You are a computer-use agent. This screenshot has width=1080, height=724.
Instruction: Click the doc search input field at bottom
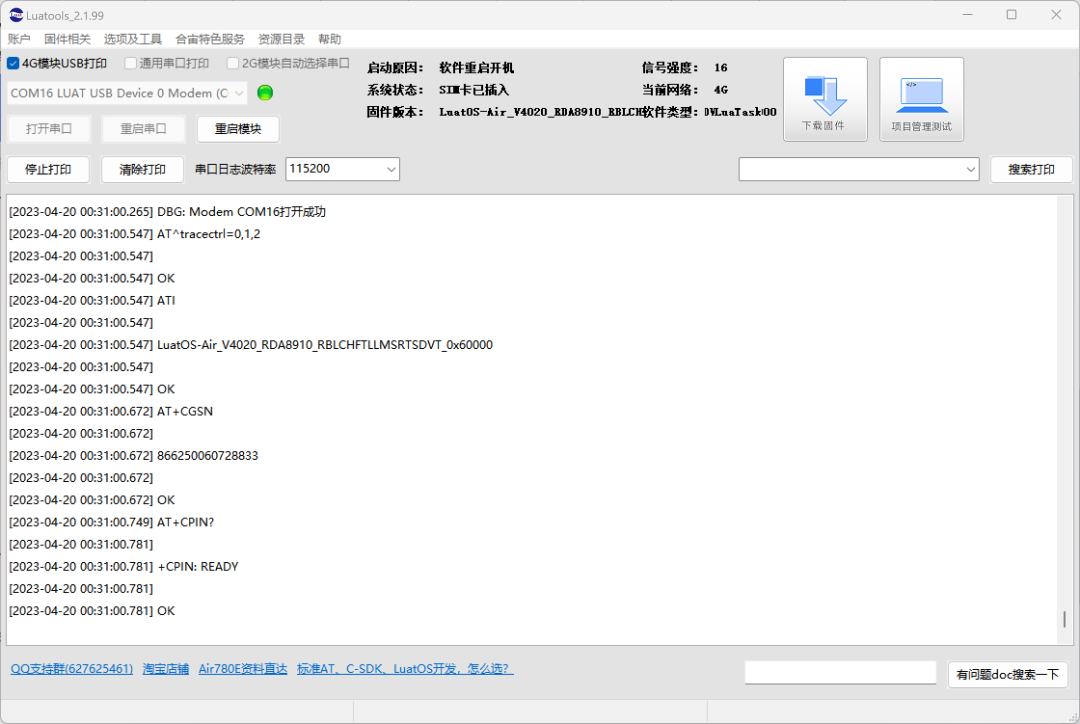pyautogui.click(x=840, y=671)
